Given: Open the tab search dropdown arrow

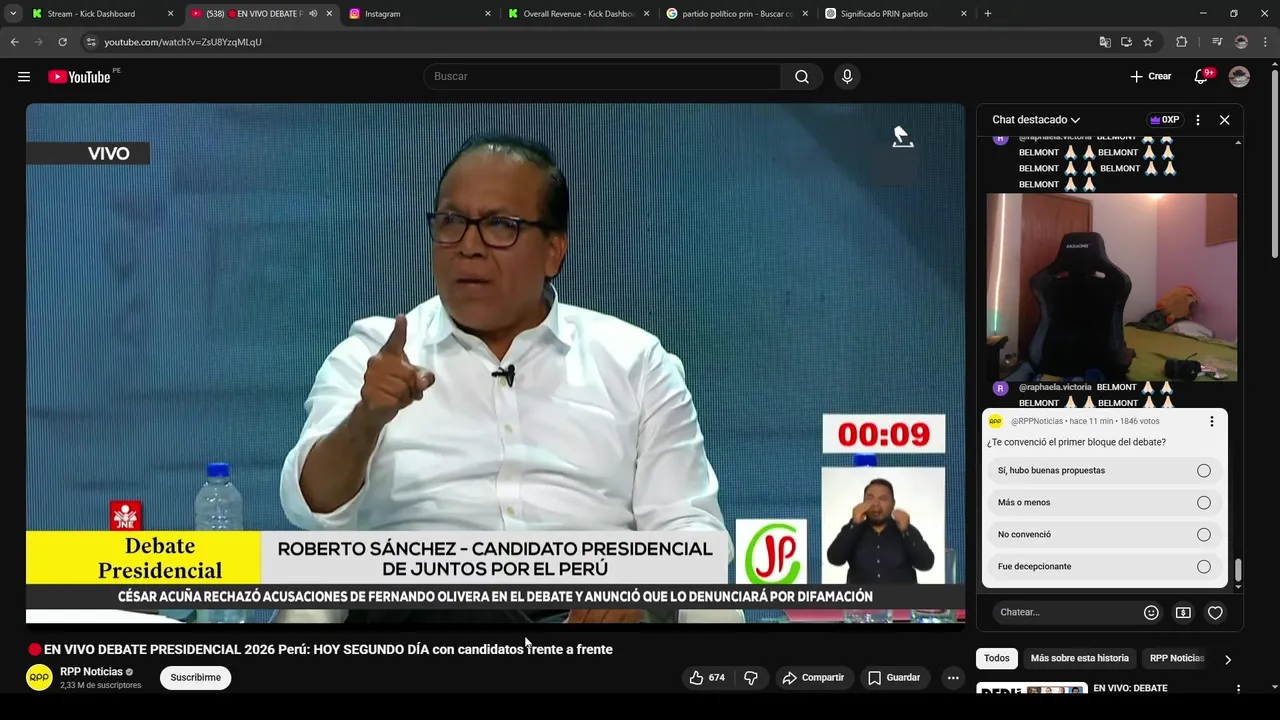Looking at the screenshot, I should point(13,14).
